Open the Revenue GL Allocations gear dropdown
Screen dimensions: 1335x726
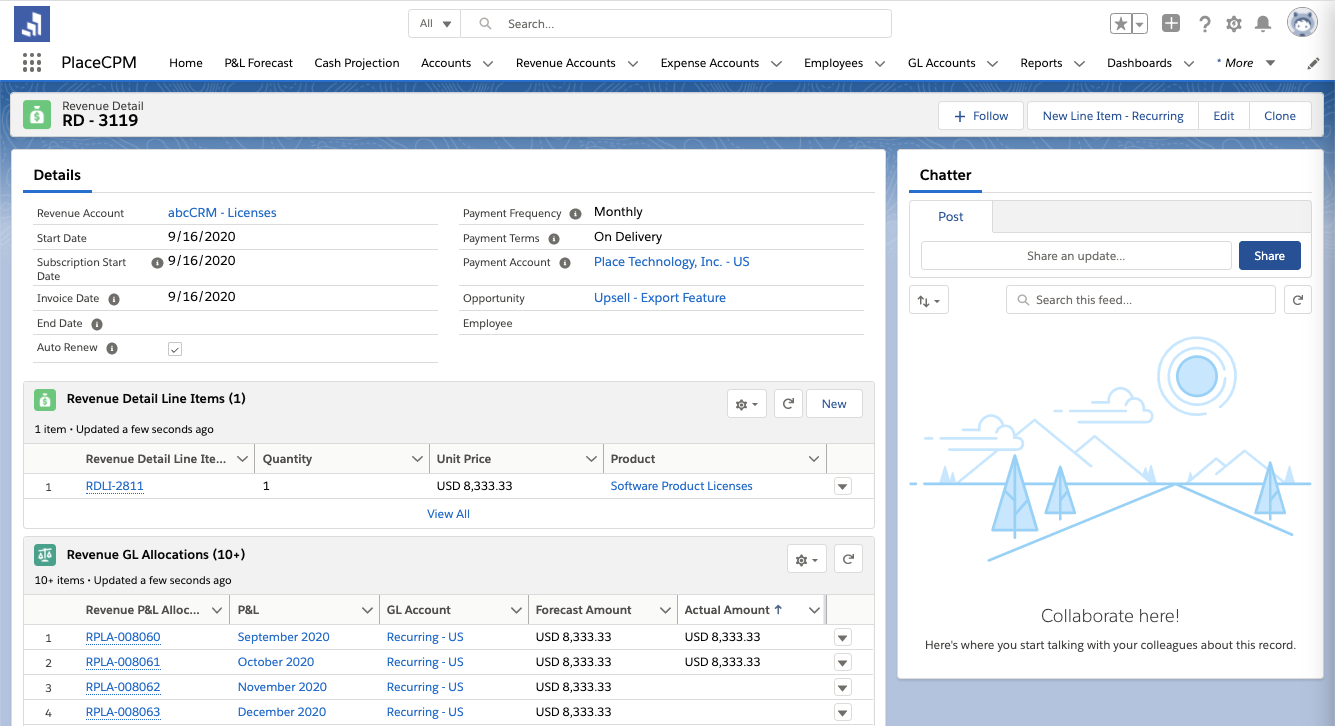806,560
